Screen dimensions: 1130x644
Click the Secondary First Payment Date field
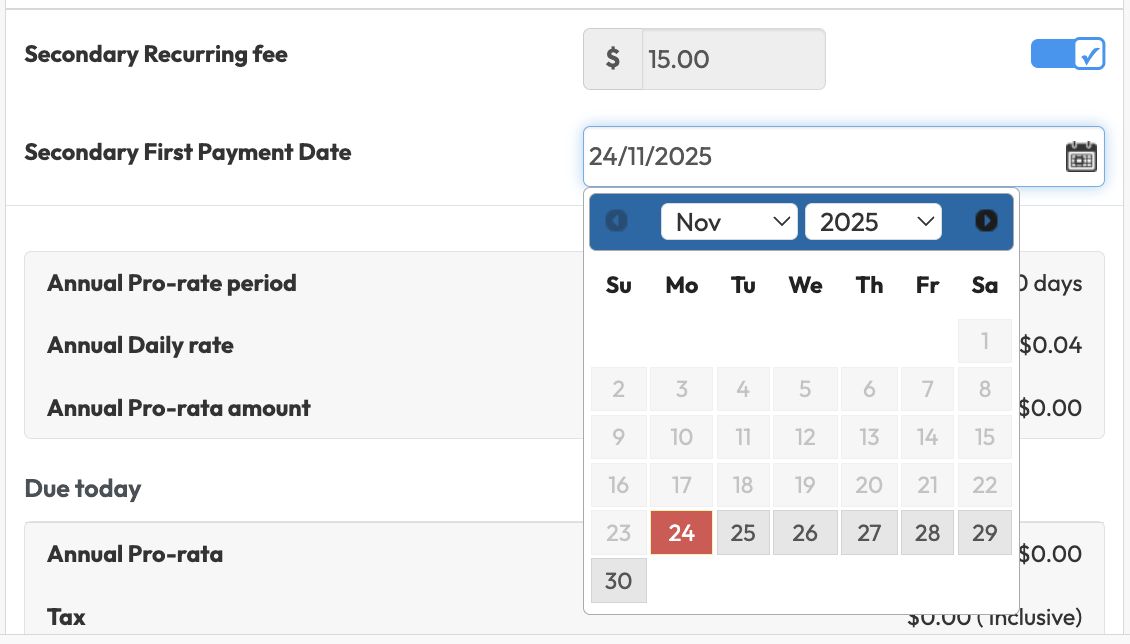pyautogui.click(x=820, y=157)
